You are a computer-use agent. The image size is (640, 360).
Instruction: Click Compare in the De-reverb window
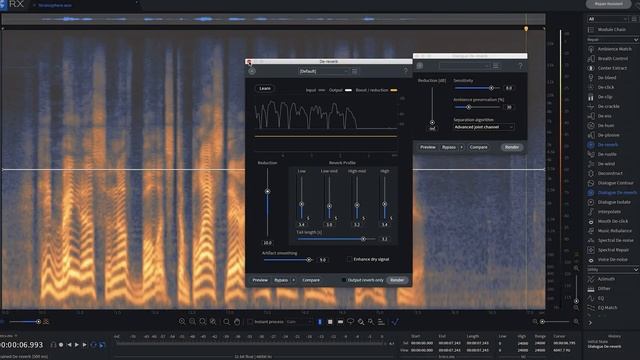[x=311, y=280]
